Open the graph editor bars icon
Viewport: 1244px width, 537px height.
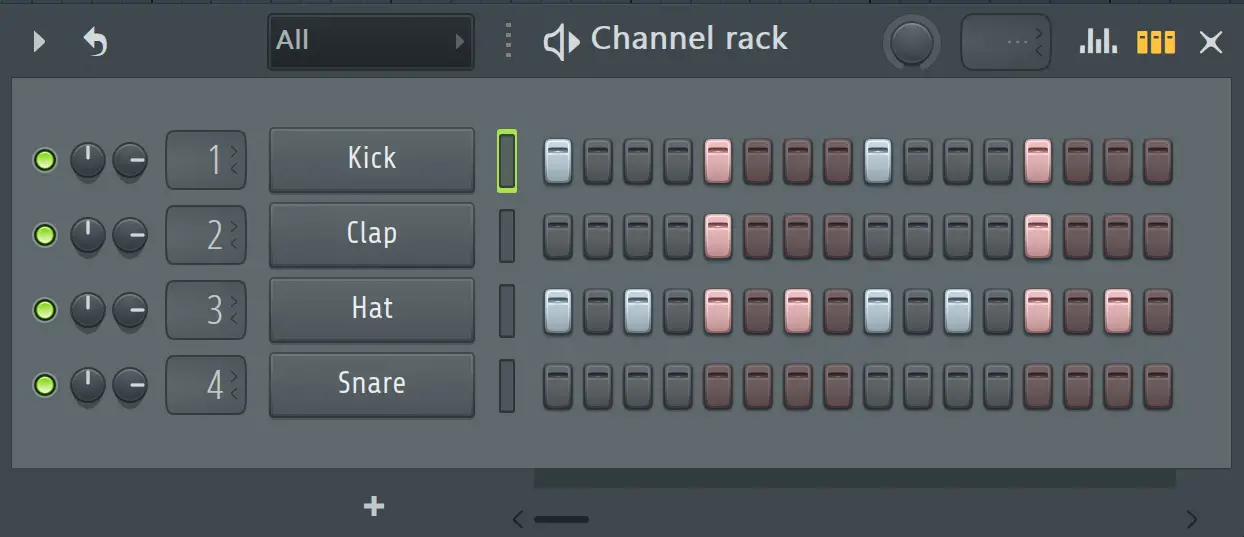coord(1098,42)
